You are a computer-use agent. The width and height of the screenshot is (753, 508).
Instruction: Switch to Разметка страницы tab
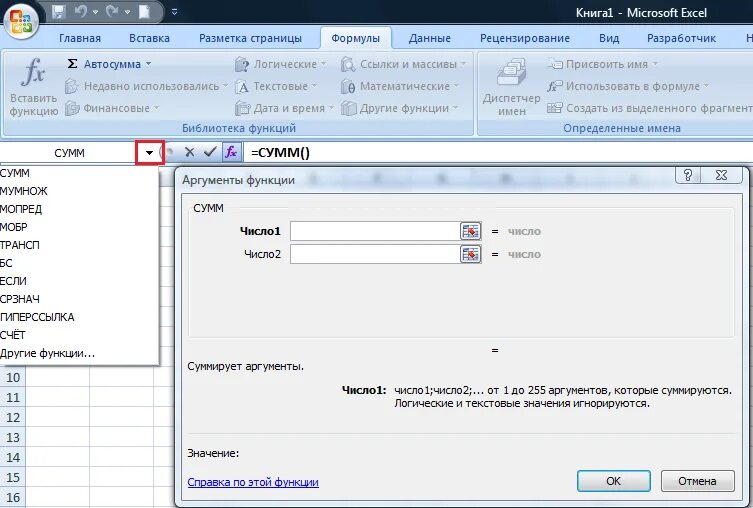(250, 38)
